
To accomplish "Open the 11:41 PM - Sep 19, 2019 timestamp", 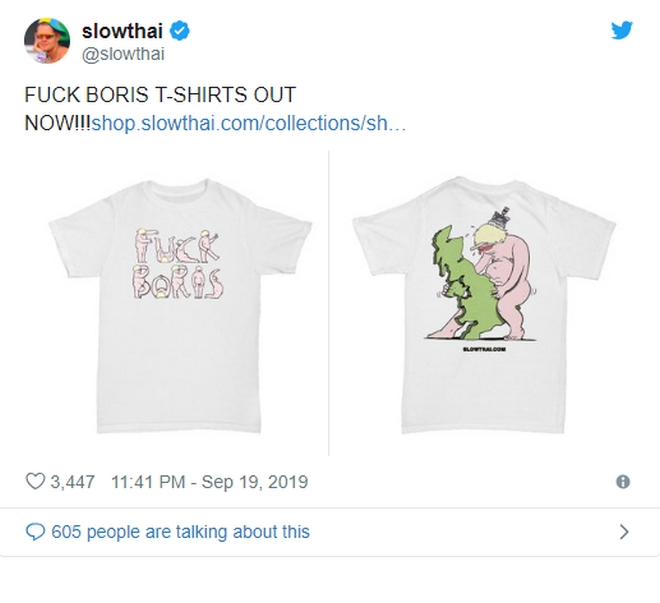I will coord(210,482).
